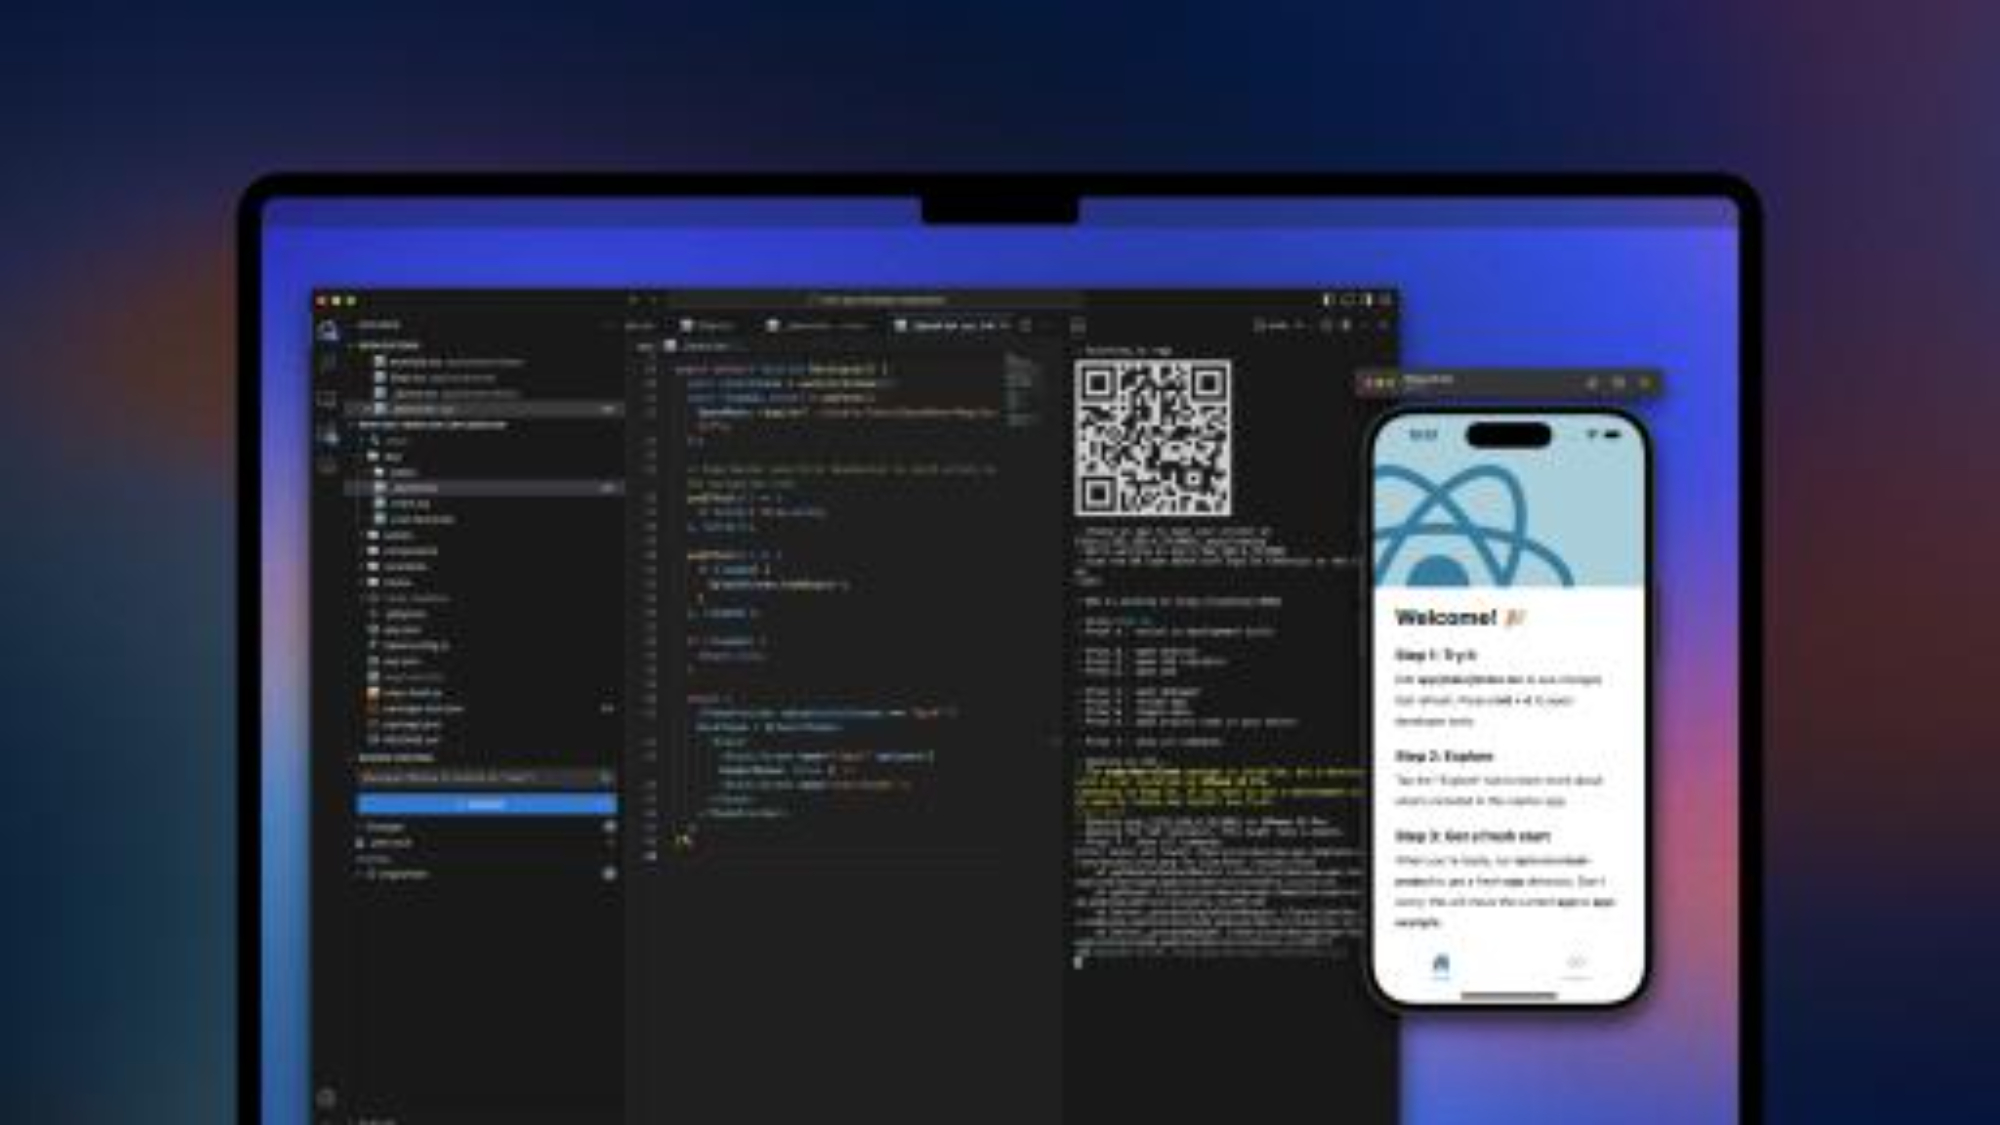This screenshot has width=2000, height=1125.
Task: Expand the components folder in file tree
Action: pyautogui.click(x=409, y=551)
